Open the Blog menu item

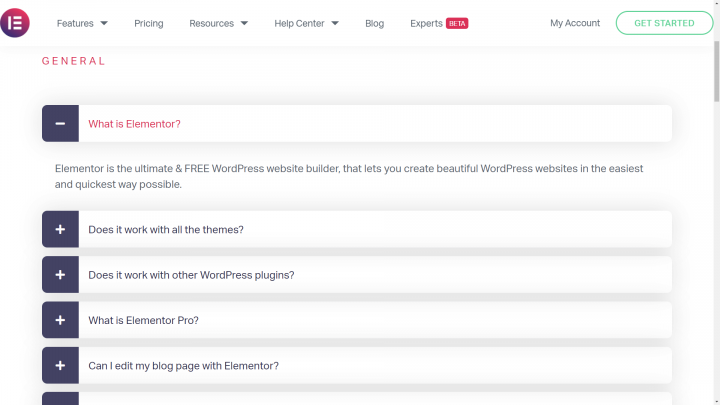(x=374, y=23)
